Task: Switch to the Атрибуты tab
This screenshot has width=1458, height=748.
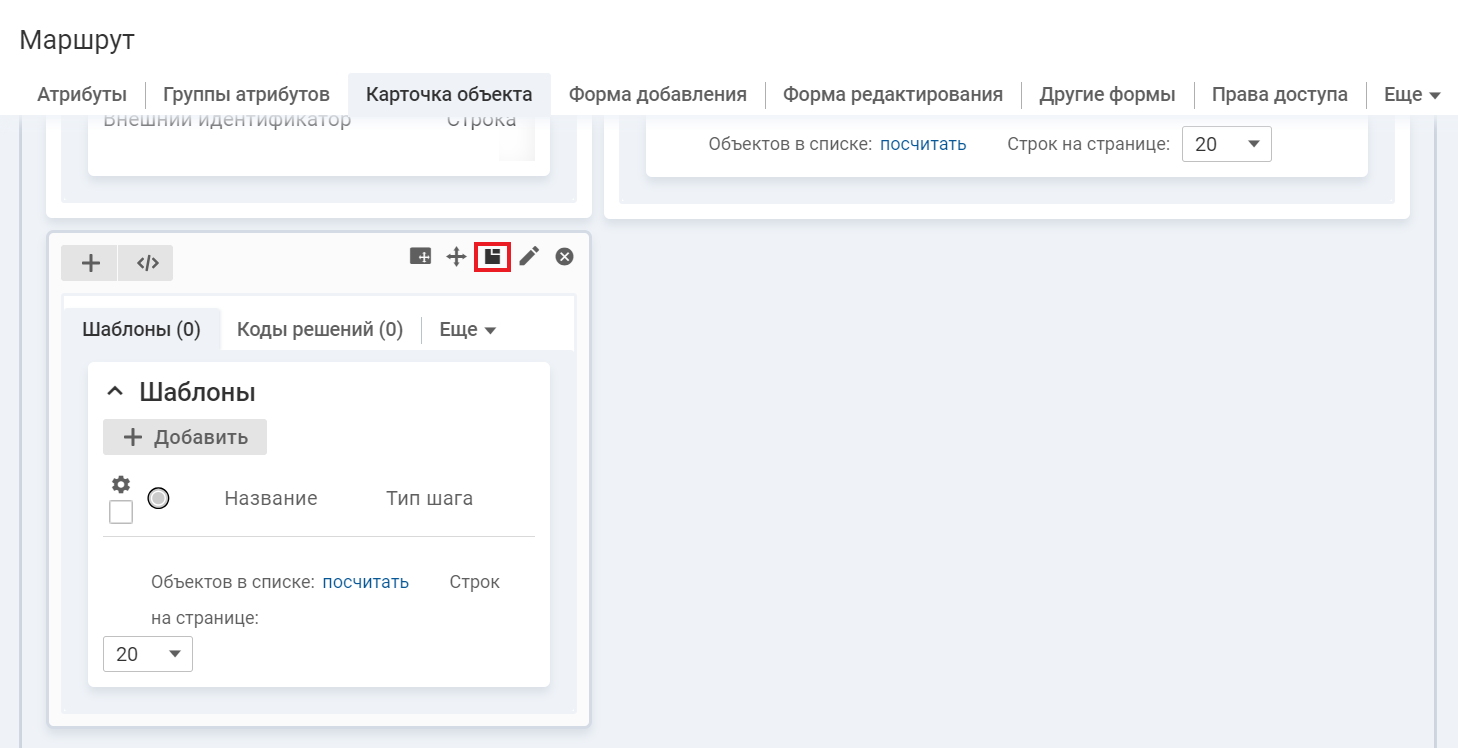Action: [82, 95]
